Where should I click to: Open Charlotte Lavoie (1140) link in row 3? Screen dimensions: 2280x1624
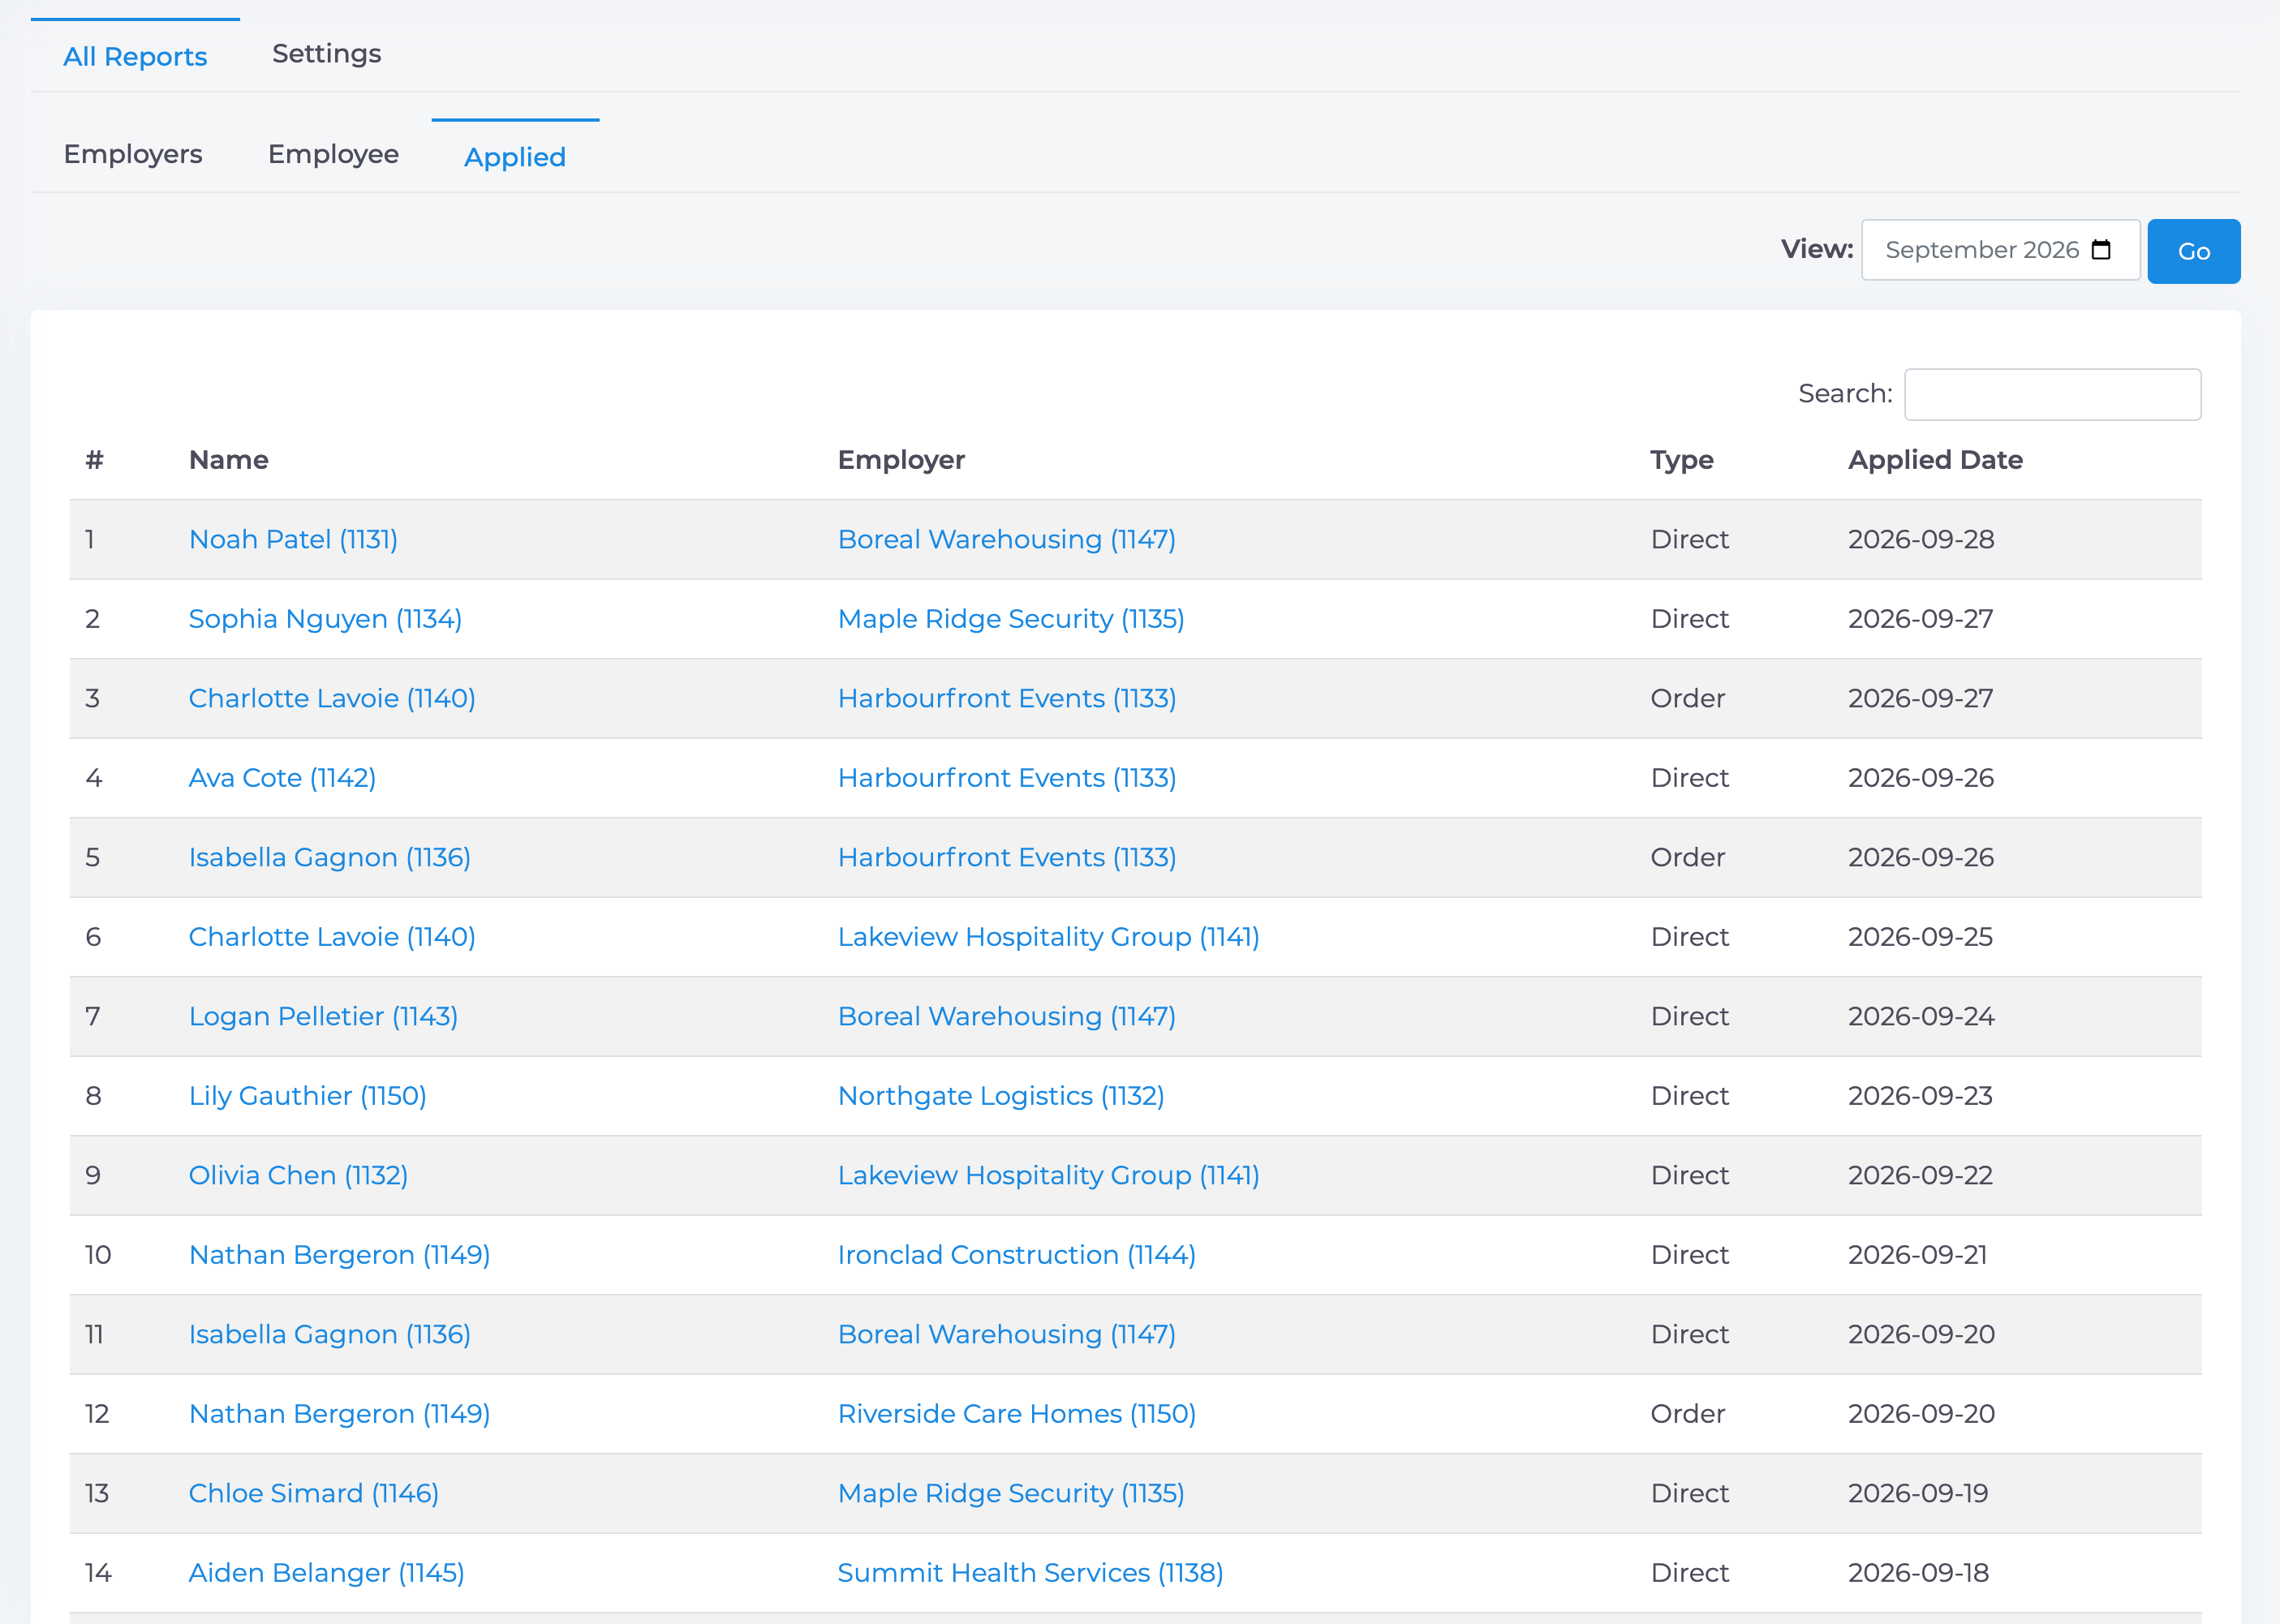332,698
